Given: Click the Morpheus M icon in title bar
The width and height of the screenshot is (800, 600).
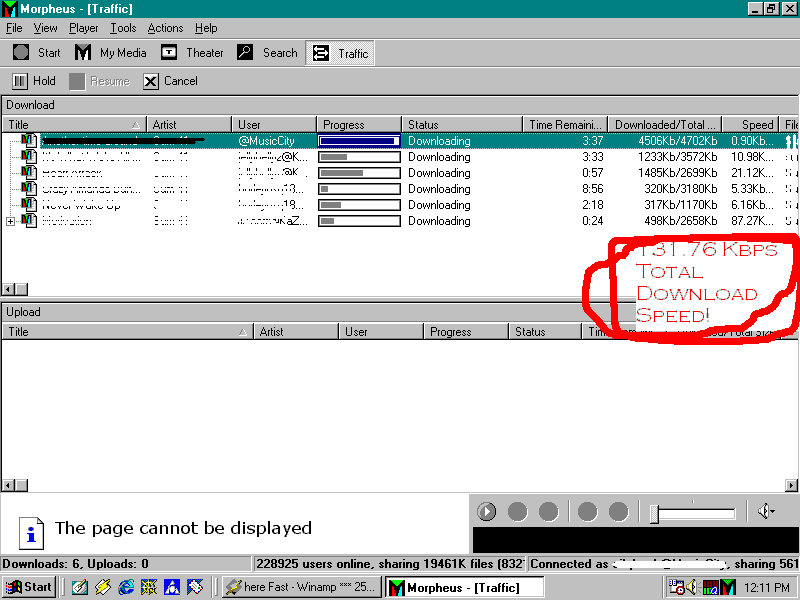Looking at the screenshot, I should 9,9.
